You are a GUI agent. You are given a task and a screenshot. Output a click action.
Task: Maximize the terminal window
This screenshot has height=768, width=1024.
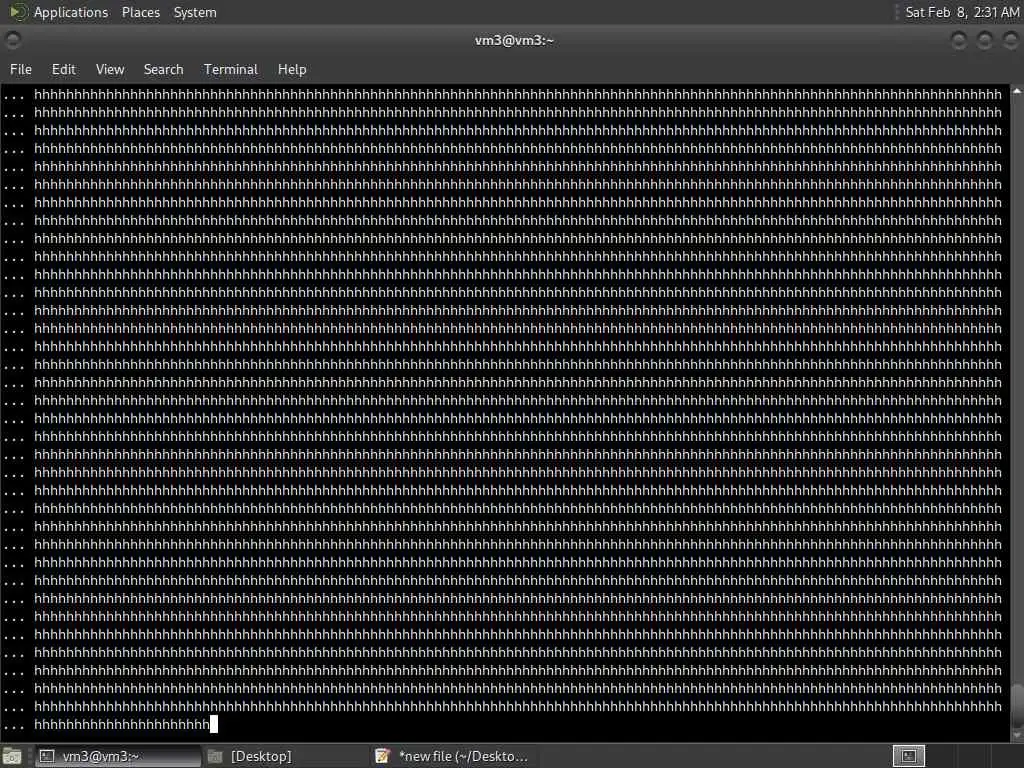point(984,40)
